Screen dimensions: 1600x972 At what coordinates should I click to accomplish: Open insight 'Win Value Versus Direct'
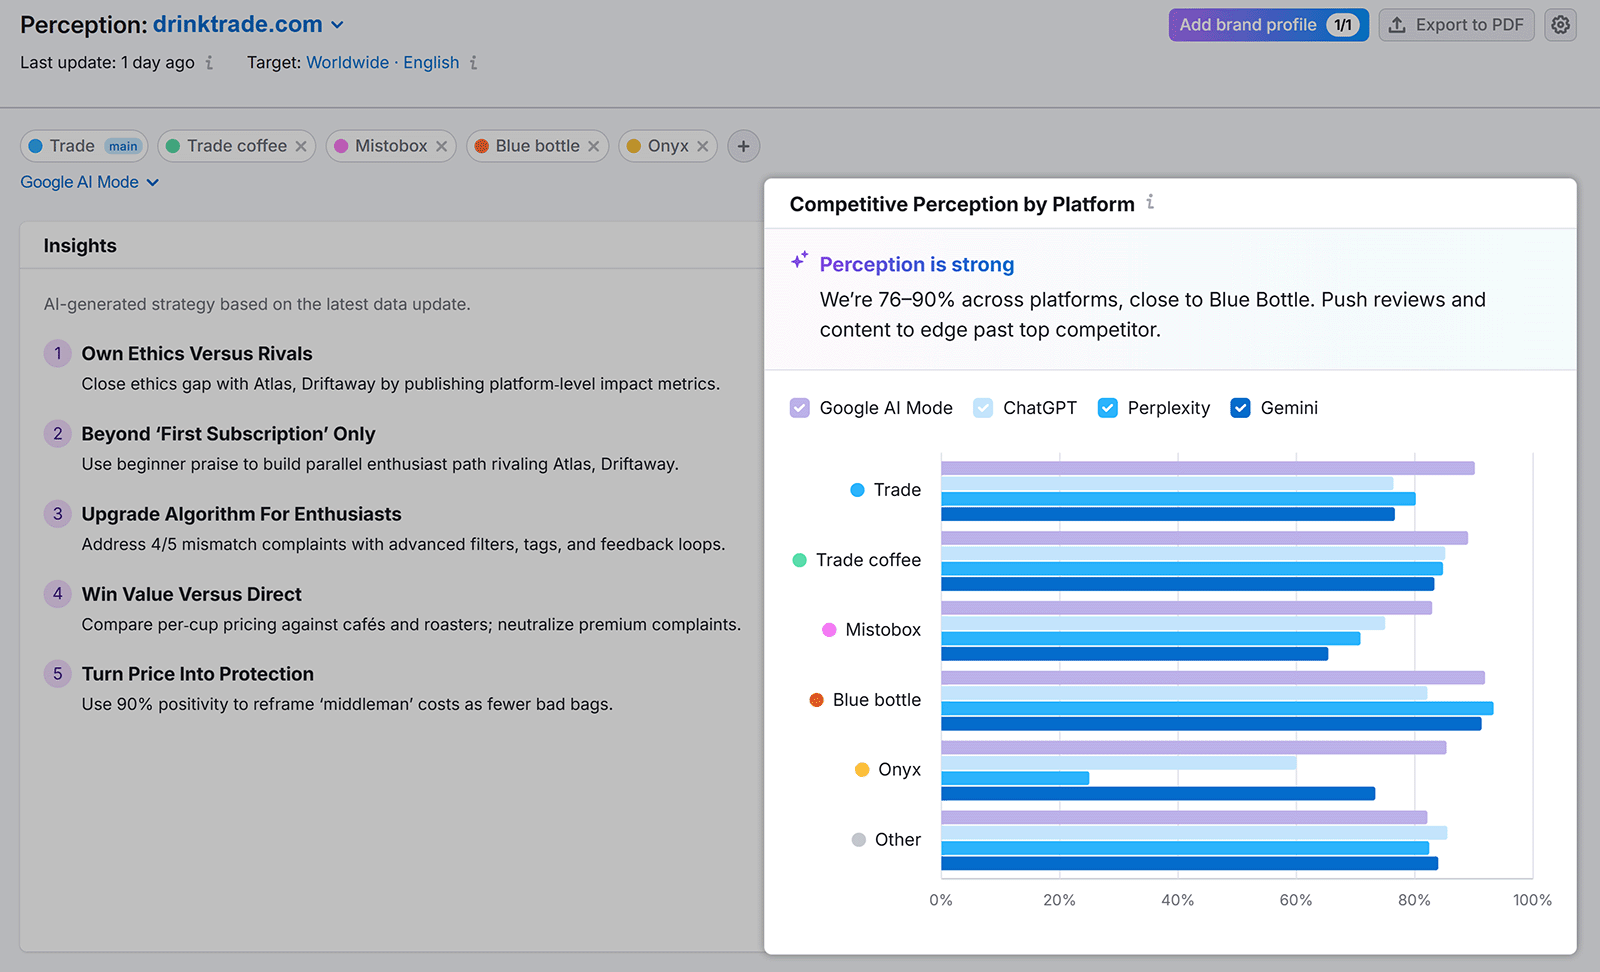point(191,594)
